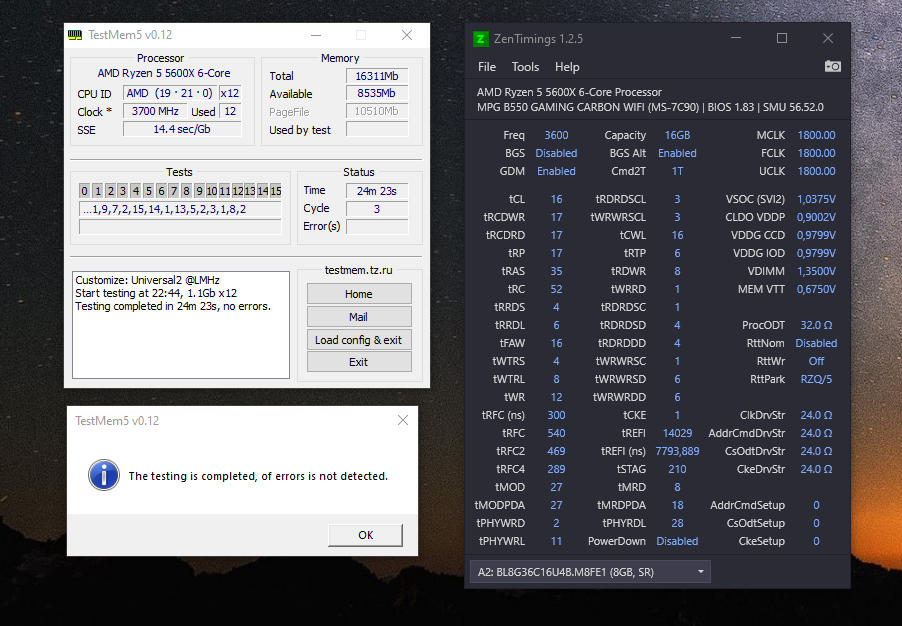Screen dimensions: 902x626
Task: Click Load config & exit button
Action: (359, 340)
